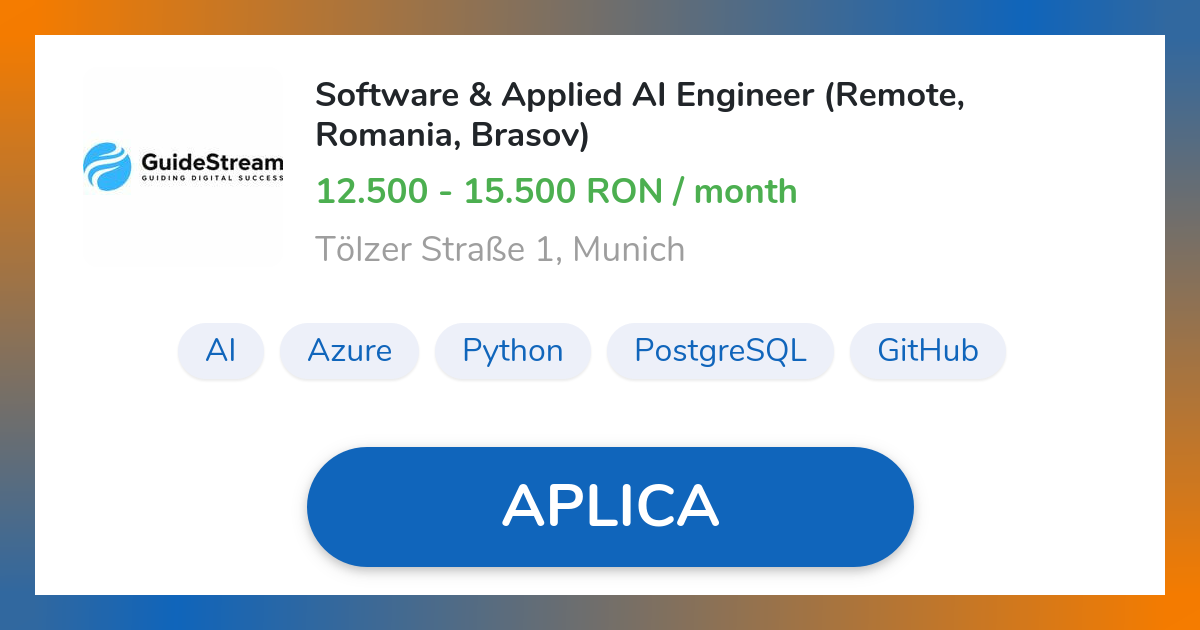The image size is (1200, 630).
Task: Click the salary range text
Action: tap(556, 190)
